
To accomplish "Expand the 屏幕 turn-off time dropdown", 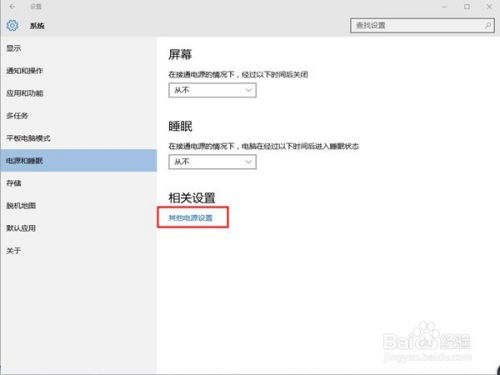I will (212, 90).
